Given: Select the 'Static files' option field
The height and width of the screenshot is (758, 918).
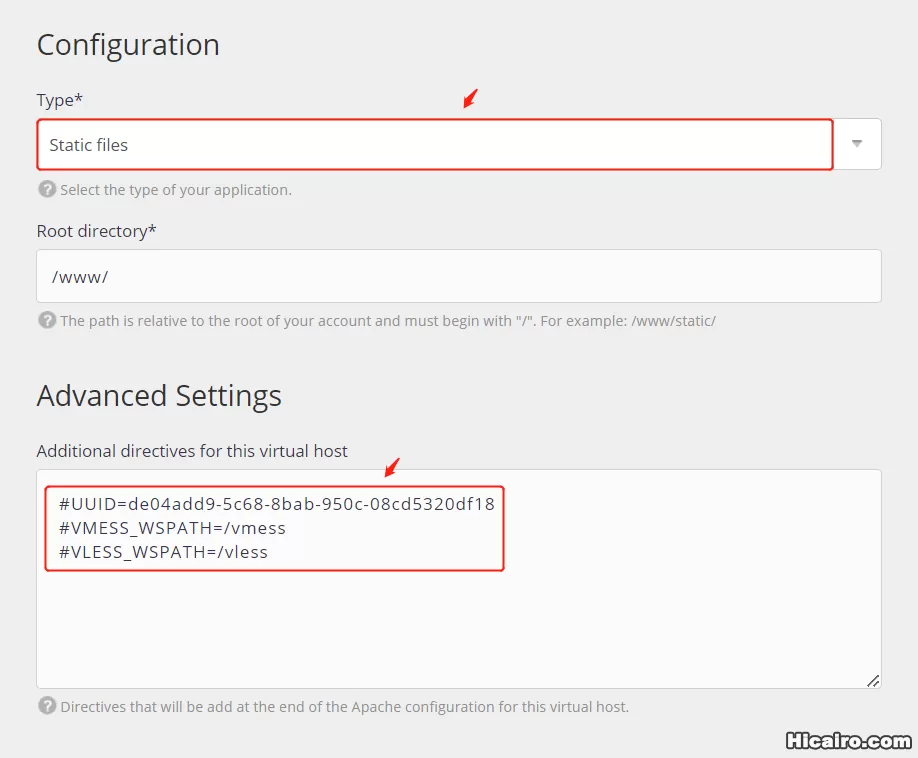Looking at the screenshot, I should (434, 144).
